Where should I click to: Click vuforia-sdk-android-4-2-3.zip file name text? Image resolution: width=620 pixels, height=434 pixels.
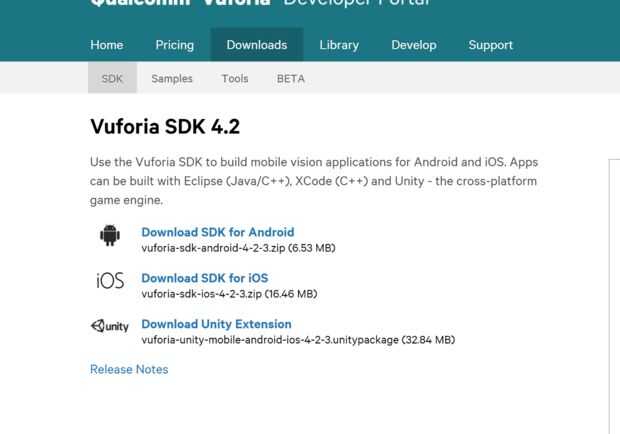[x=214, y=248]
